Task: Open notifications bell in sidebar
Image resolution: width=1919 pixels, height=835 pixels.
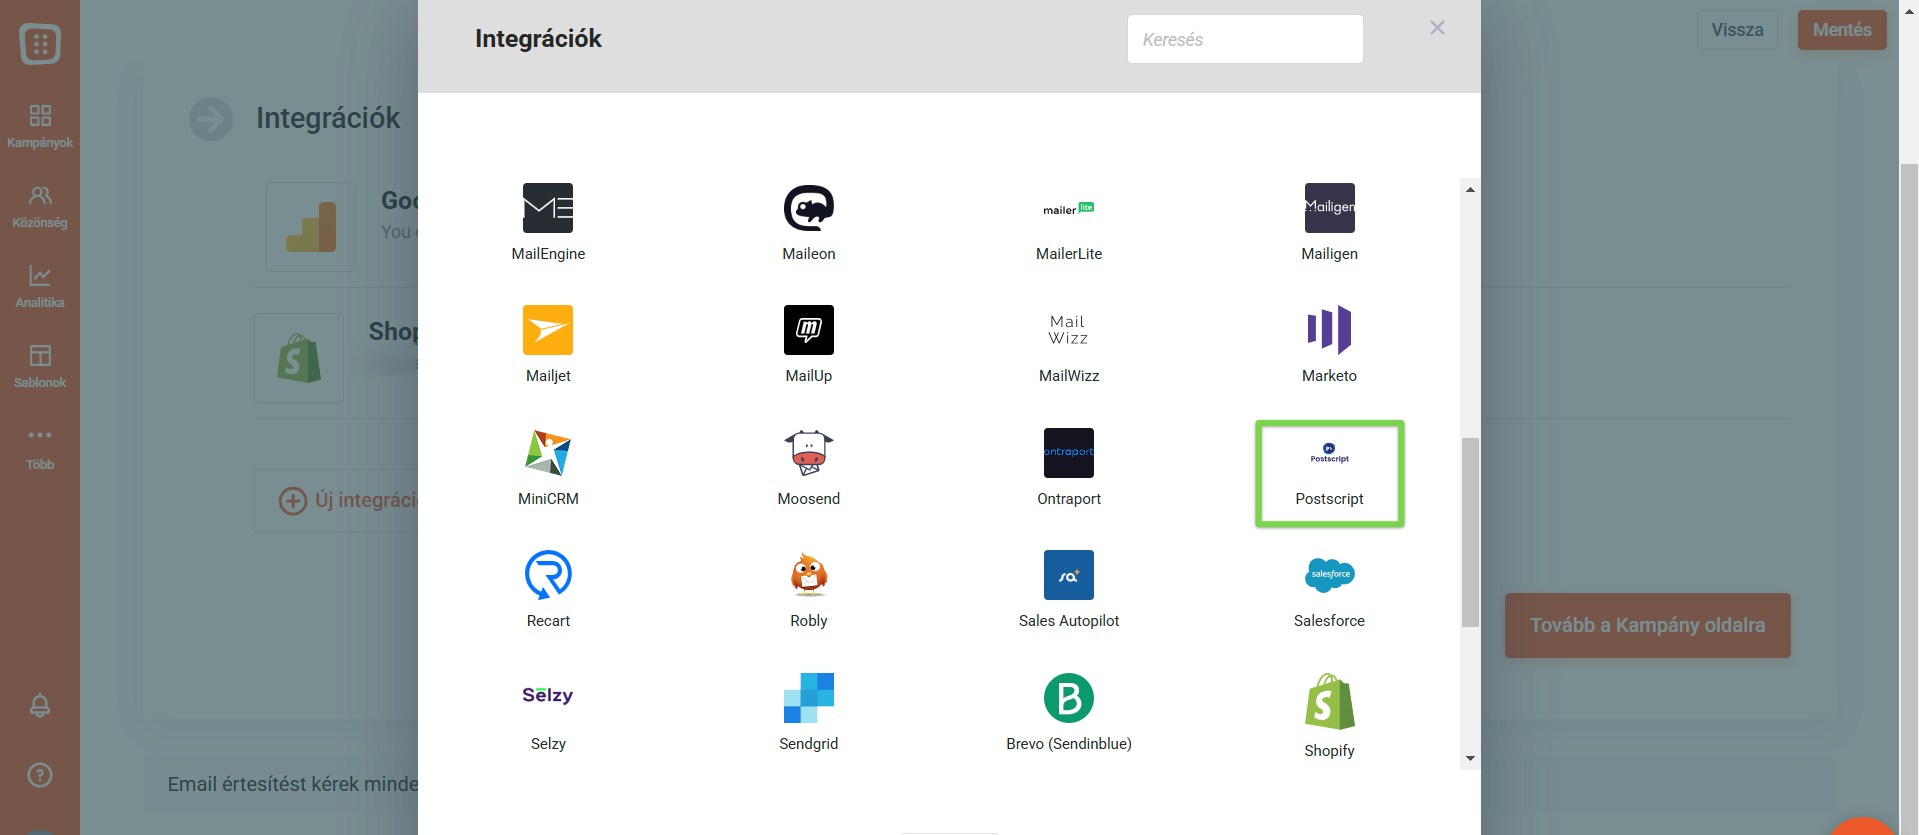Action: [x=40, y=705]
